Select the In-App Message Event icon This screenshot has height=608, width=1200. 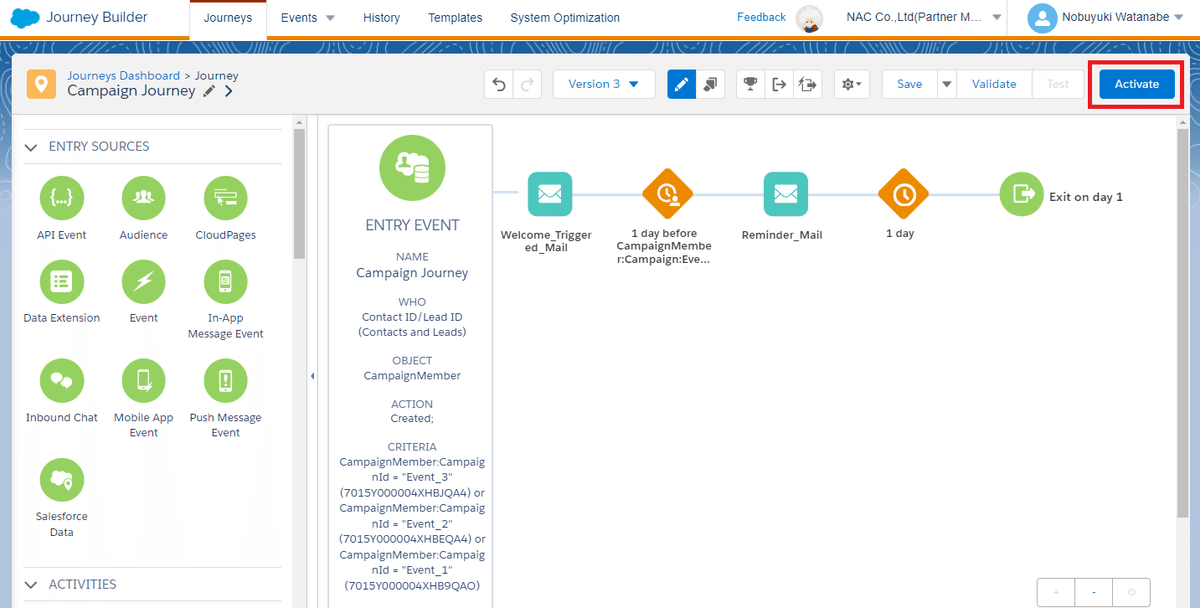pyautogui.click(x=225, y=281)
